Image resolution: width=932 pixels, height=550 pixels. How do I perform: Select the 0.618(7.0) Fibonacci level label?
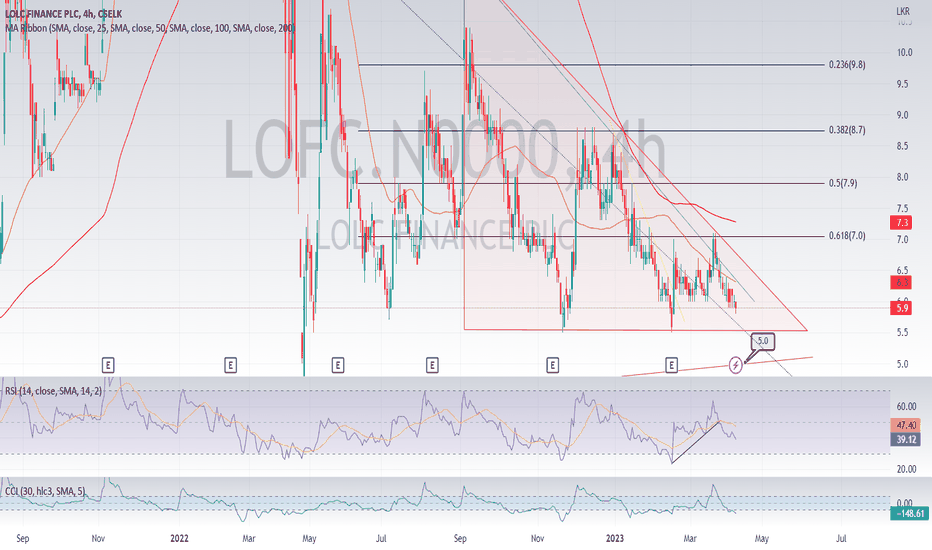point(847,235)
